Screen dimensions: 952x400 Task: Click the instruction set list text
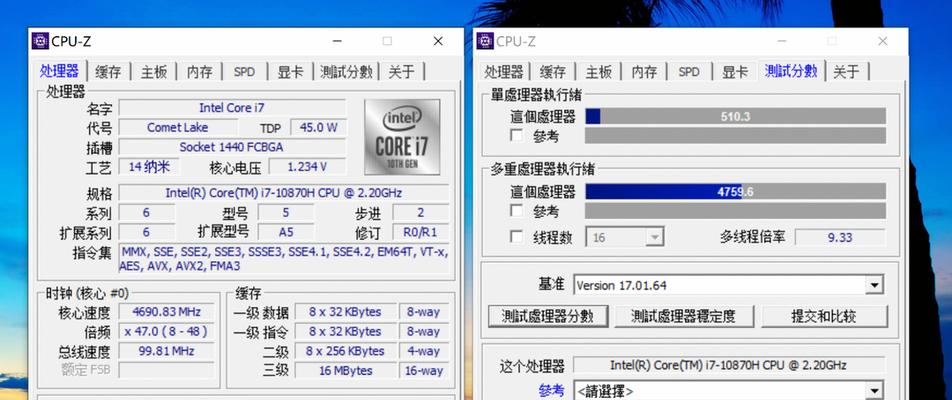click(284, 259)
